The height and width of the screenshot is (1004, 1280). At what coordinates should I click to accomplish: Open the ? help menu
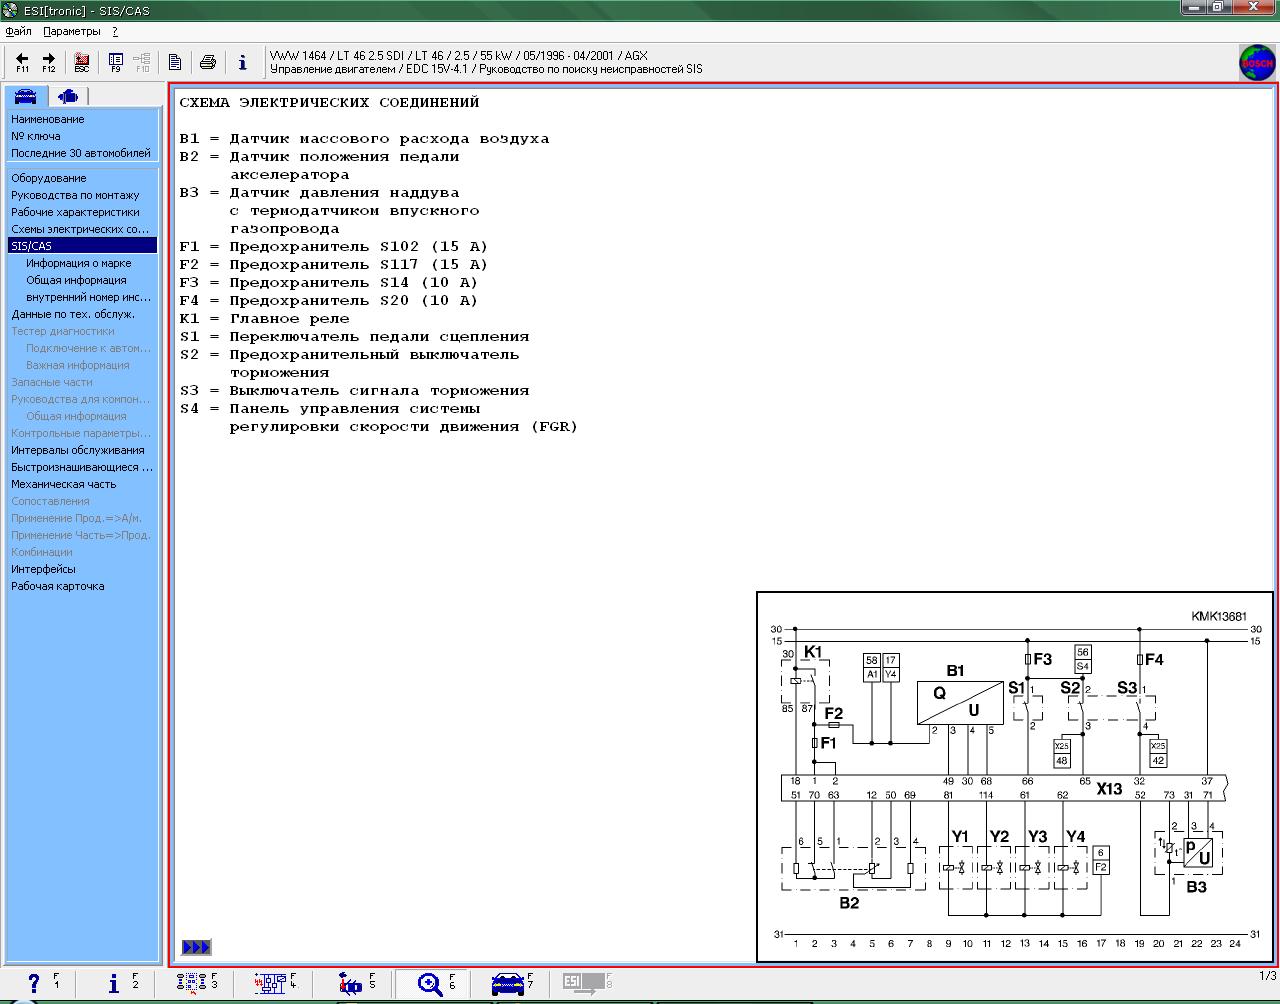pos(115,31)
